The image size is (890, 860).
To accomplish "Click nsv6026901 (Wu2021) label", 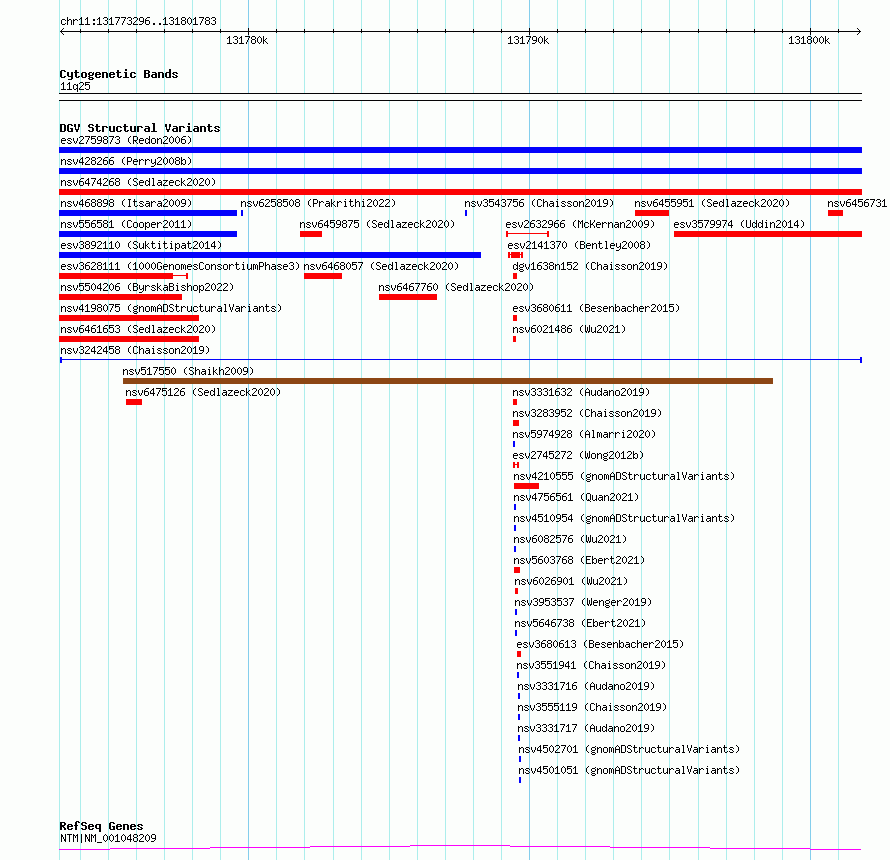I will (571, 581).
